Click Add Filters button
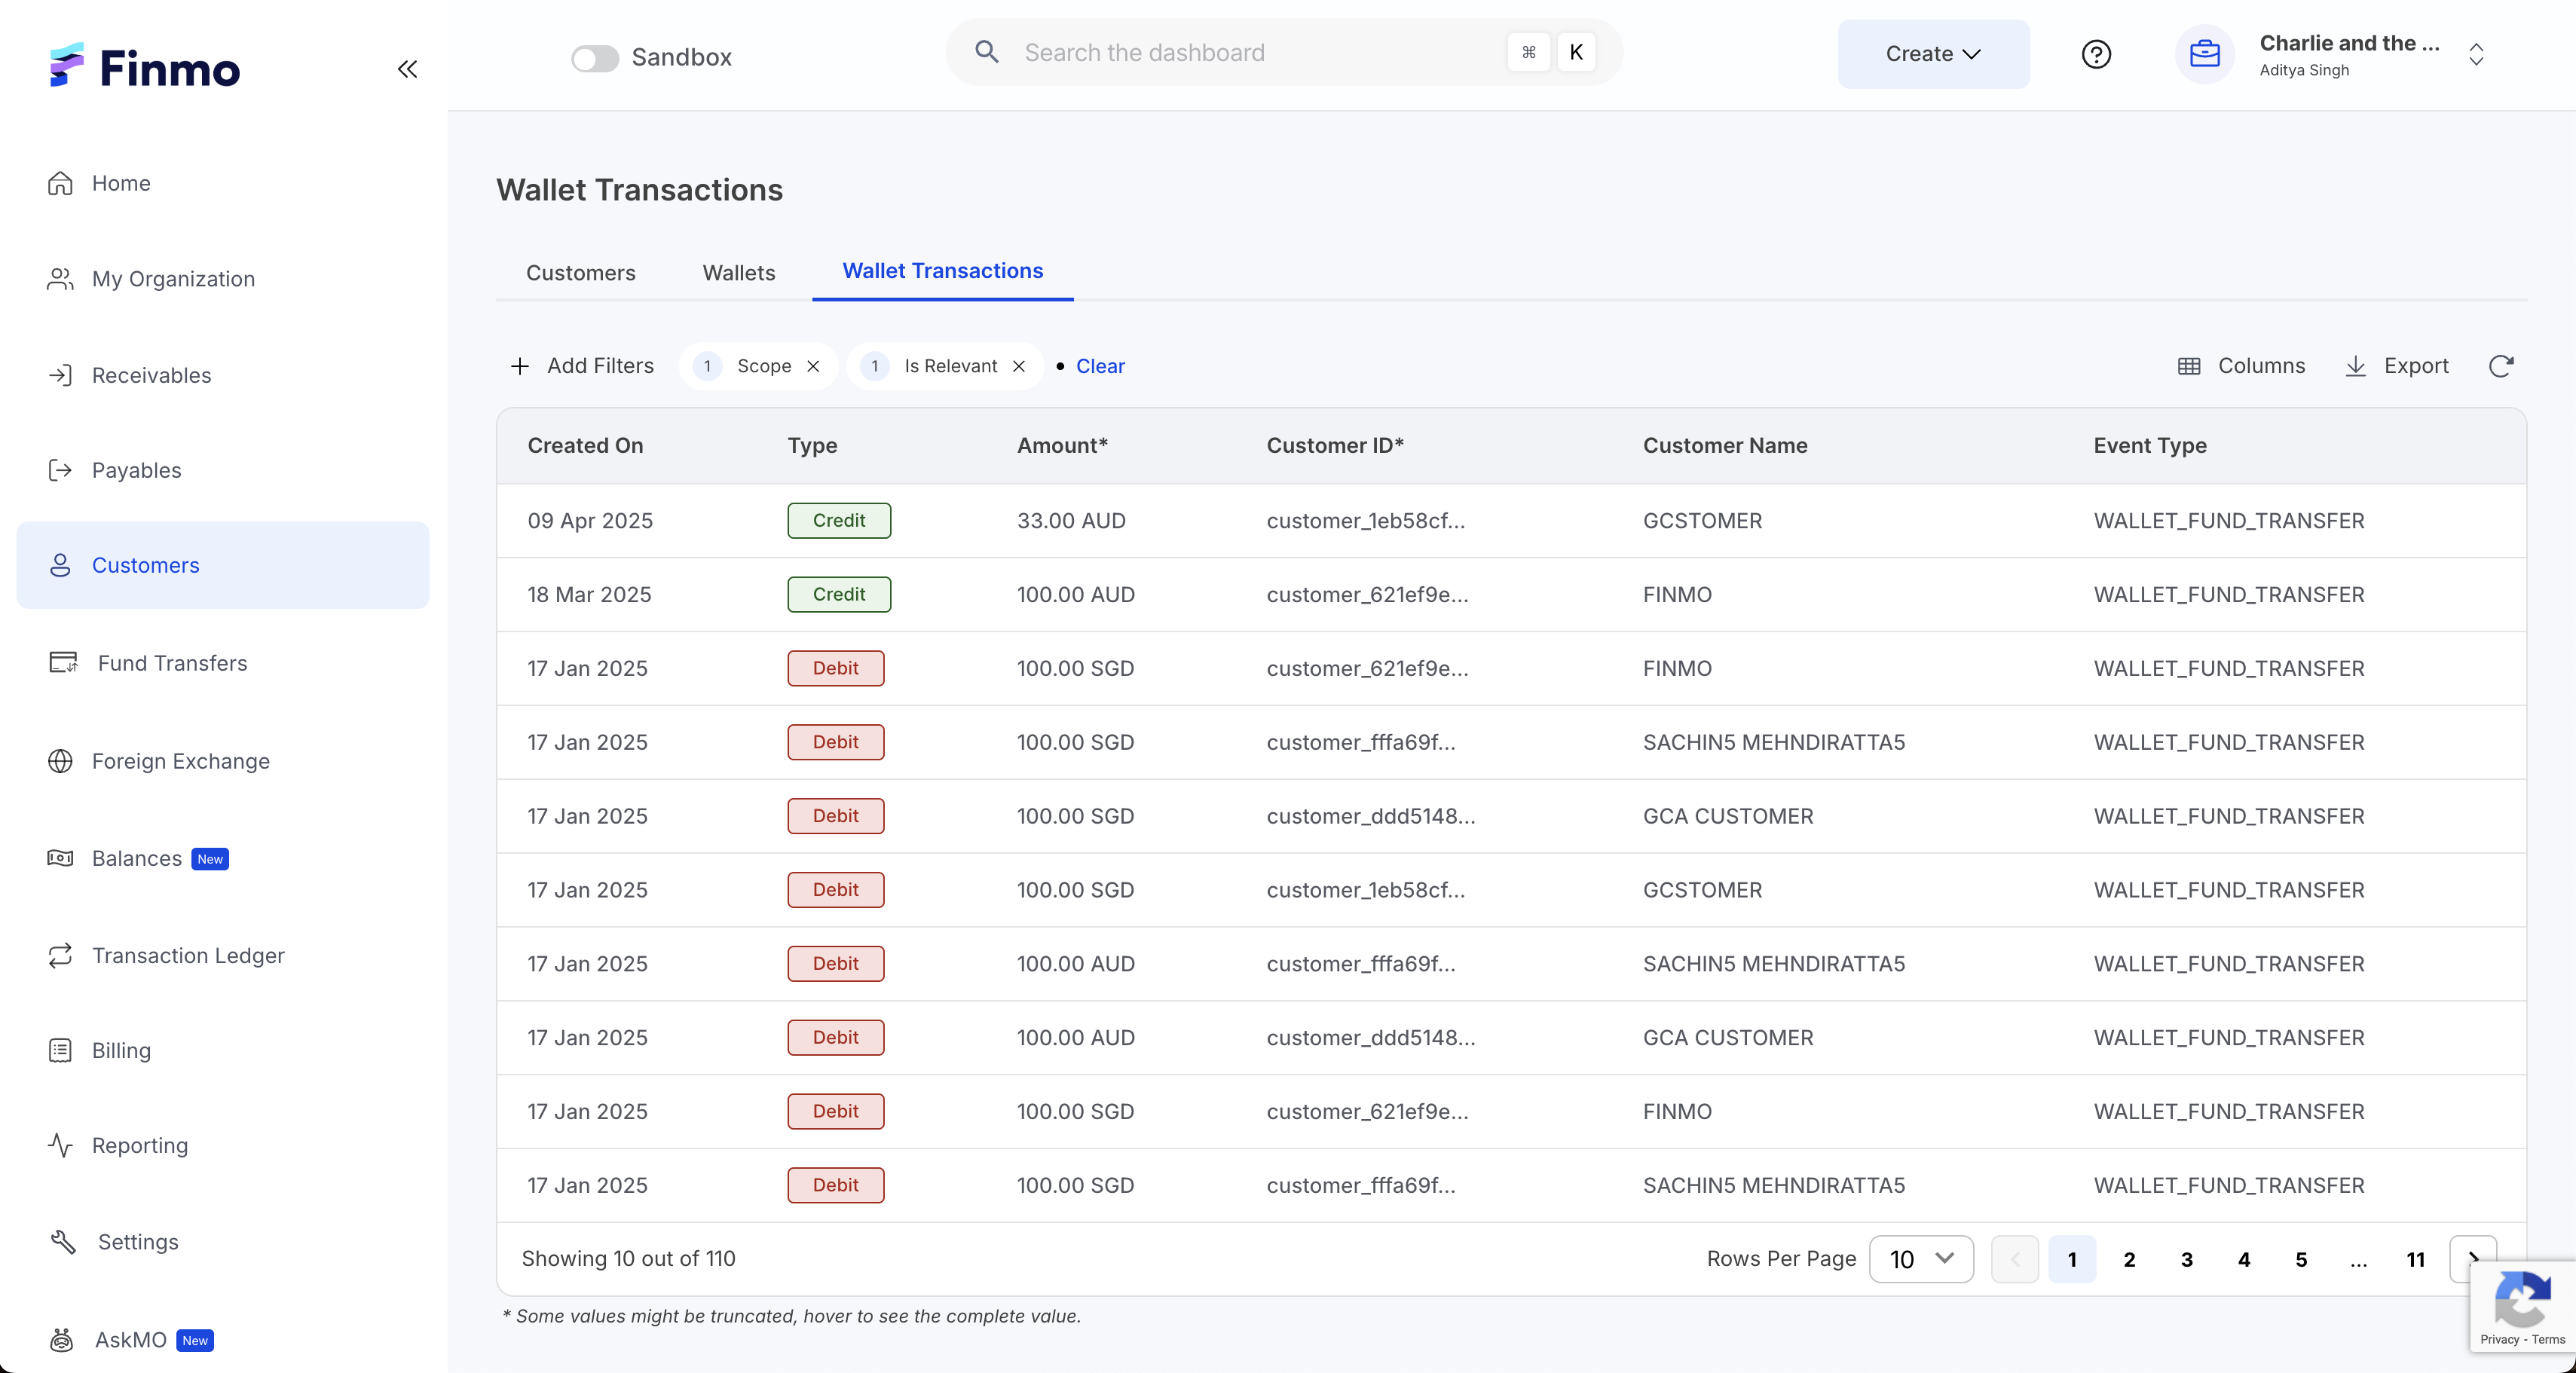The width and height of the screenshot is (2576, 1373). [x=582, y=366]
